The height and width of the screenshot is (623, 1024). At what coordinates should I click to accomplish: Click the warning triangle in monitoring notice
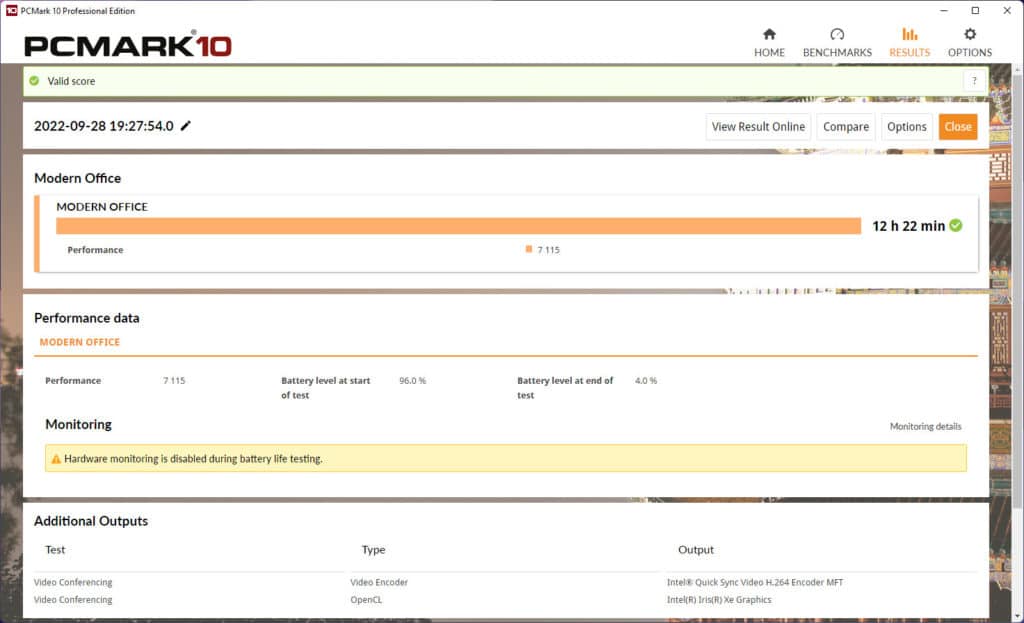tap(56, 459)
